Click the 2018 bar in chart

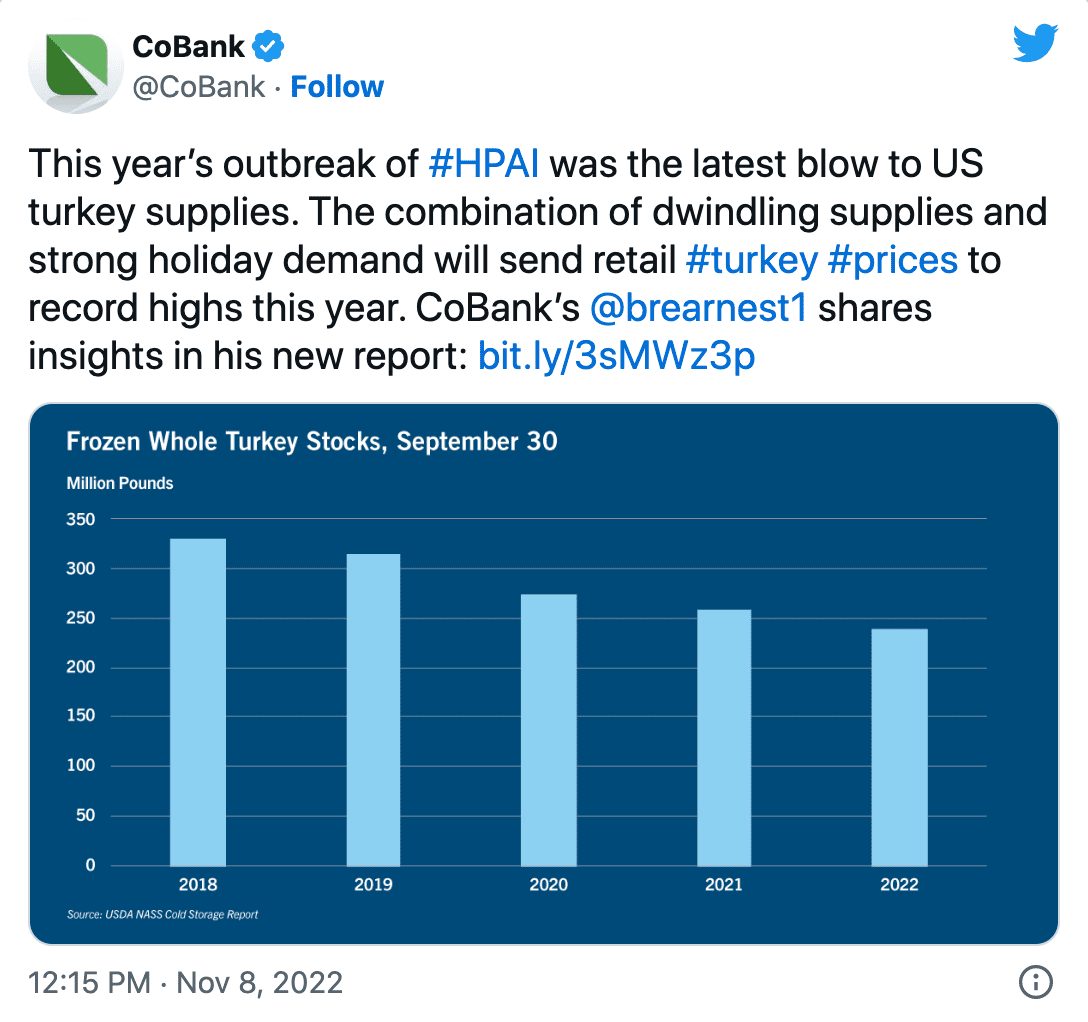click(x=198, y=702)
